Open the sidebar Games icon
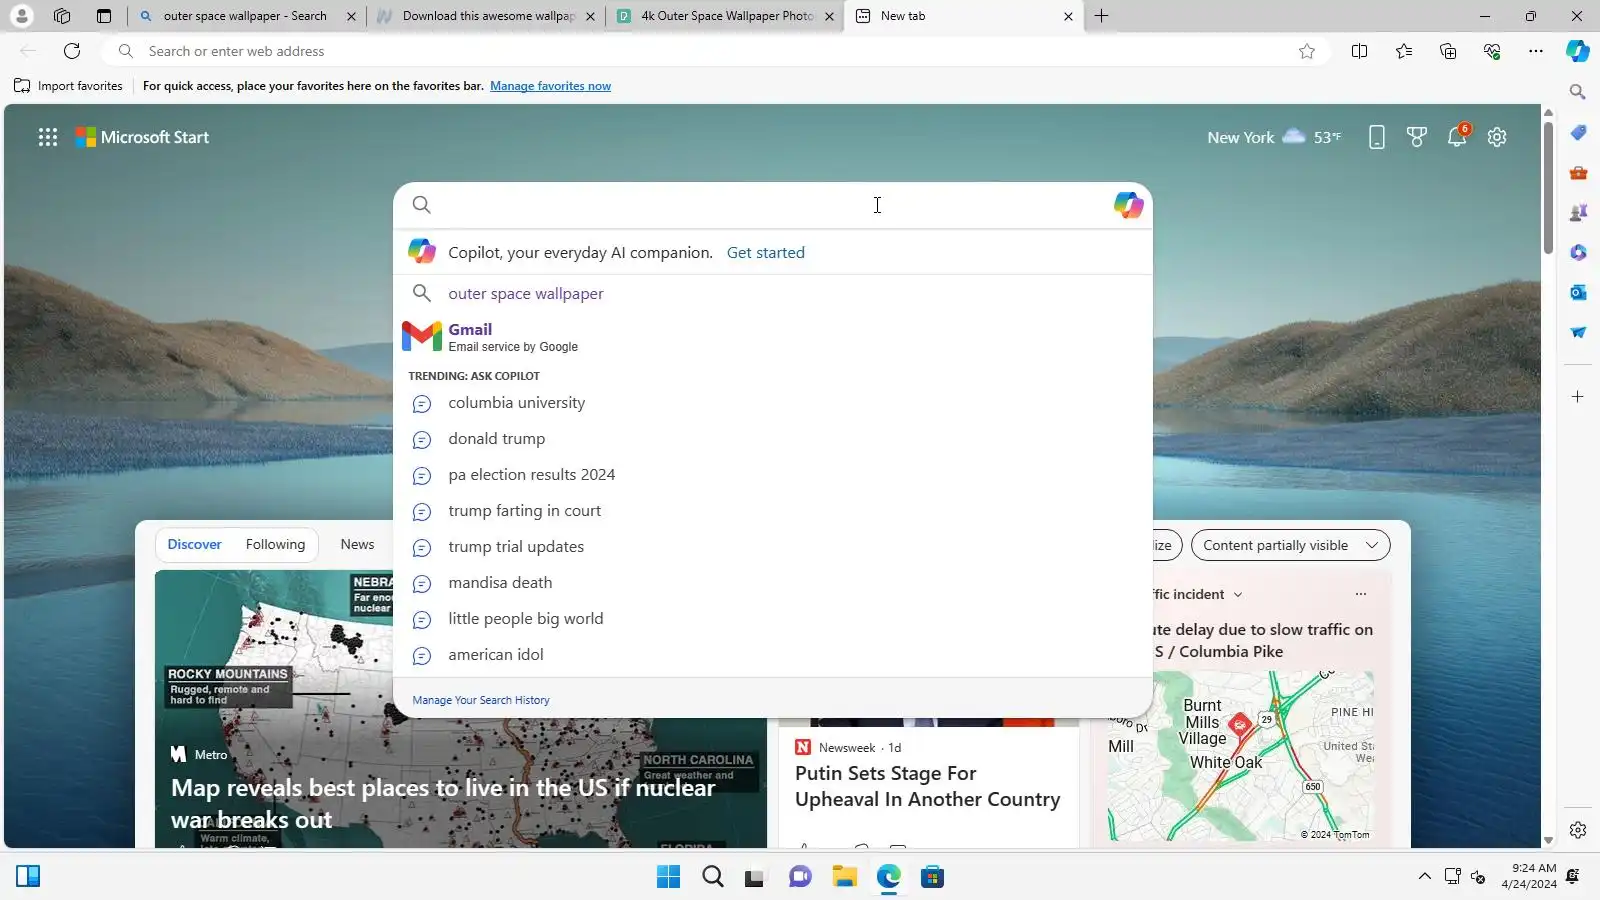Screen dimensions: 1600x900 [1578, 212]
